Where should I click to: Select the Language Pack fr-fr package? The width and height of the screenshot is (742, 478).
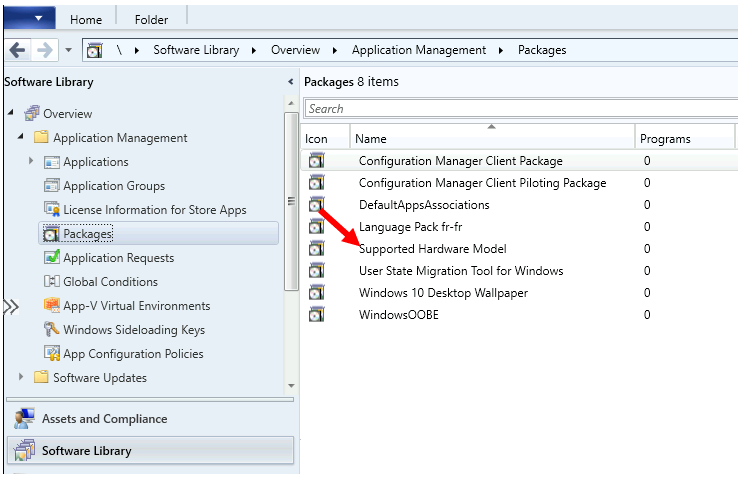click(x=519, y=227)
